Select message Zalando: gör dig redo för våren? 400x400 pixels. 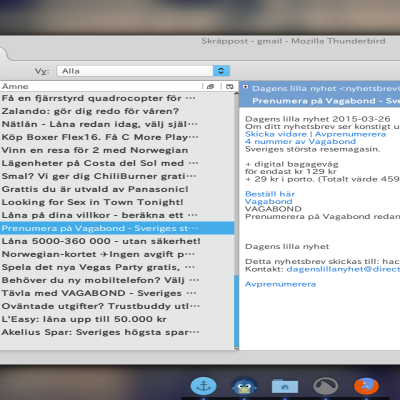point(117,111)
